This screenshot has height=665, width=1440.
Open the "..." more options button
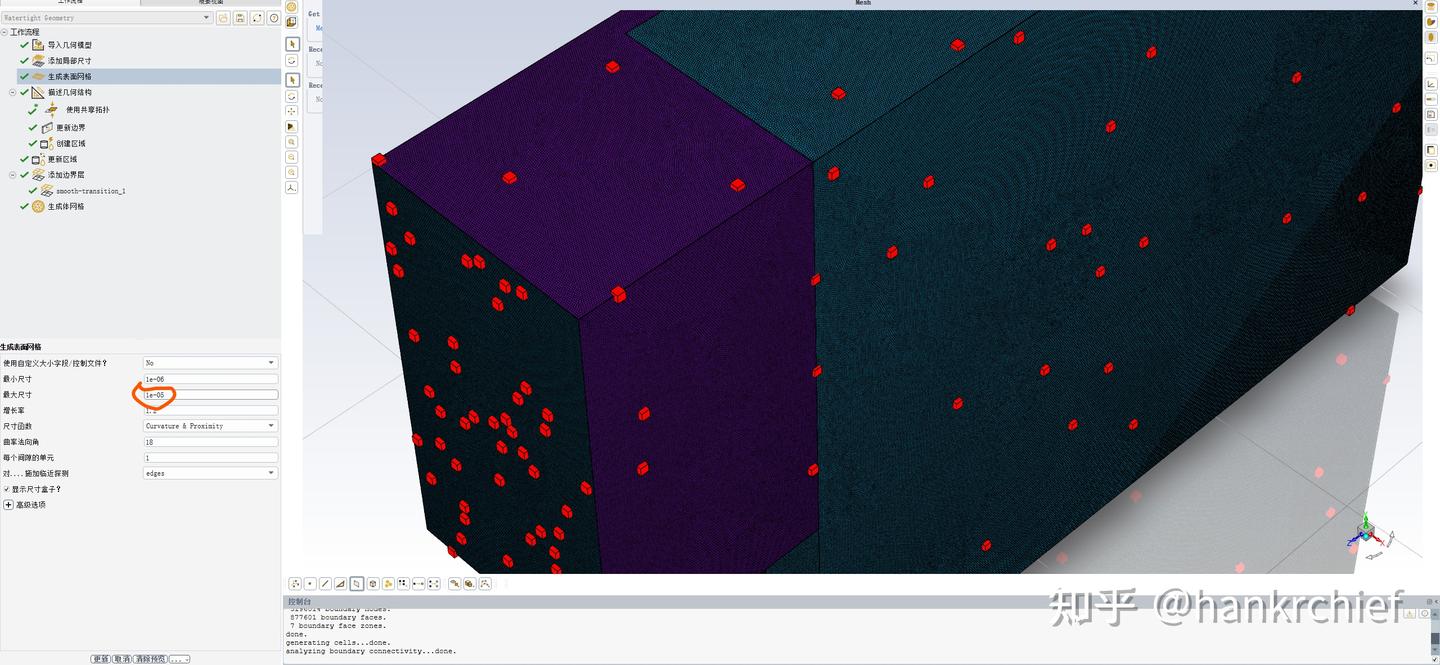(x=179, y=659)
